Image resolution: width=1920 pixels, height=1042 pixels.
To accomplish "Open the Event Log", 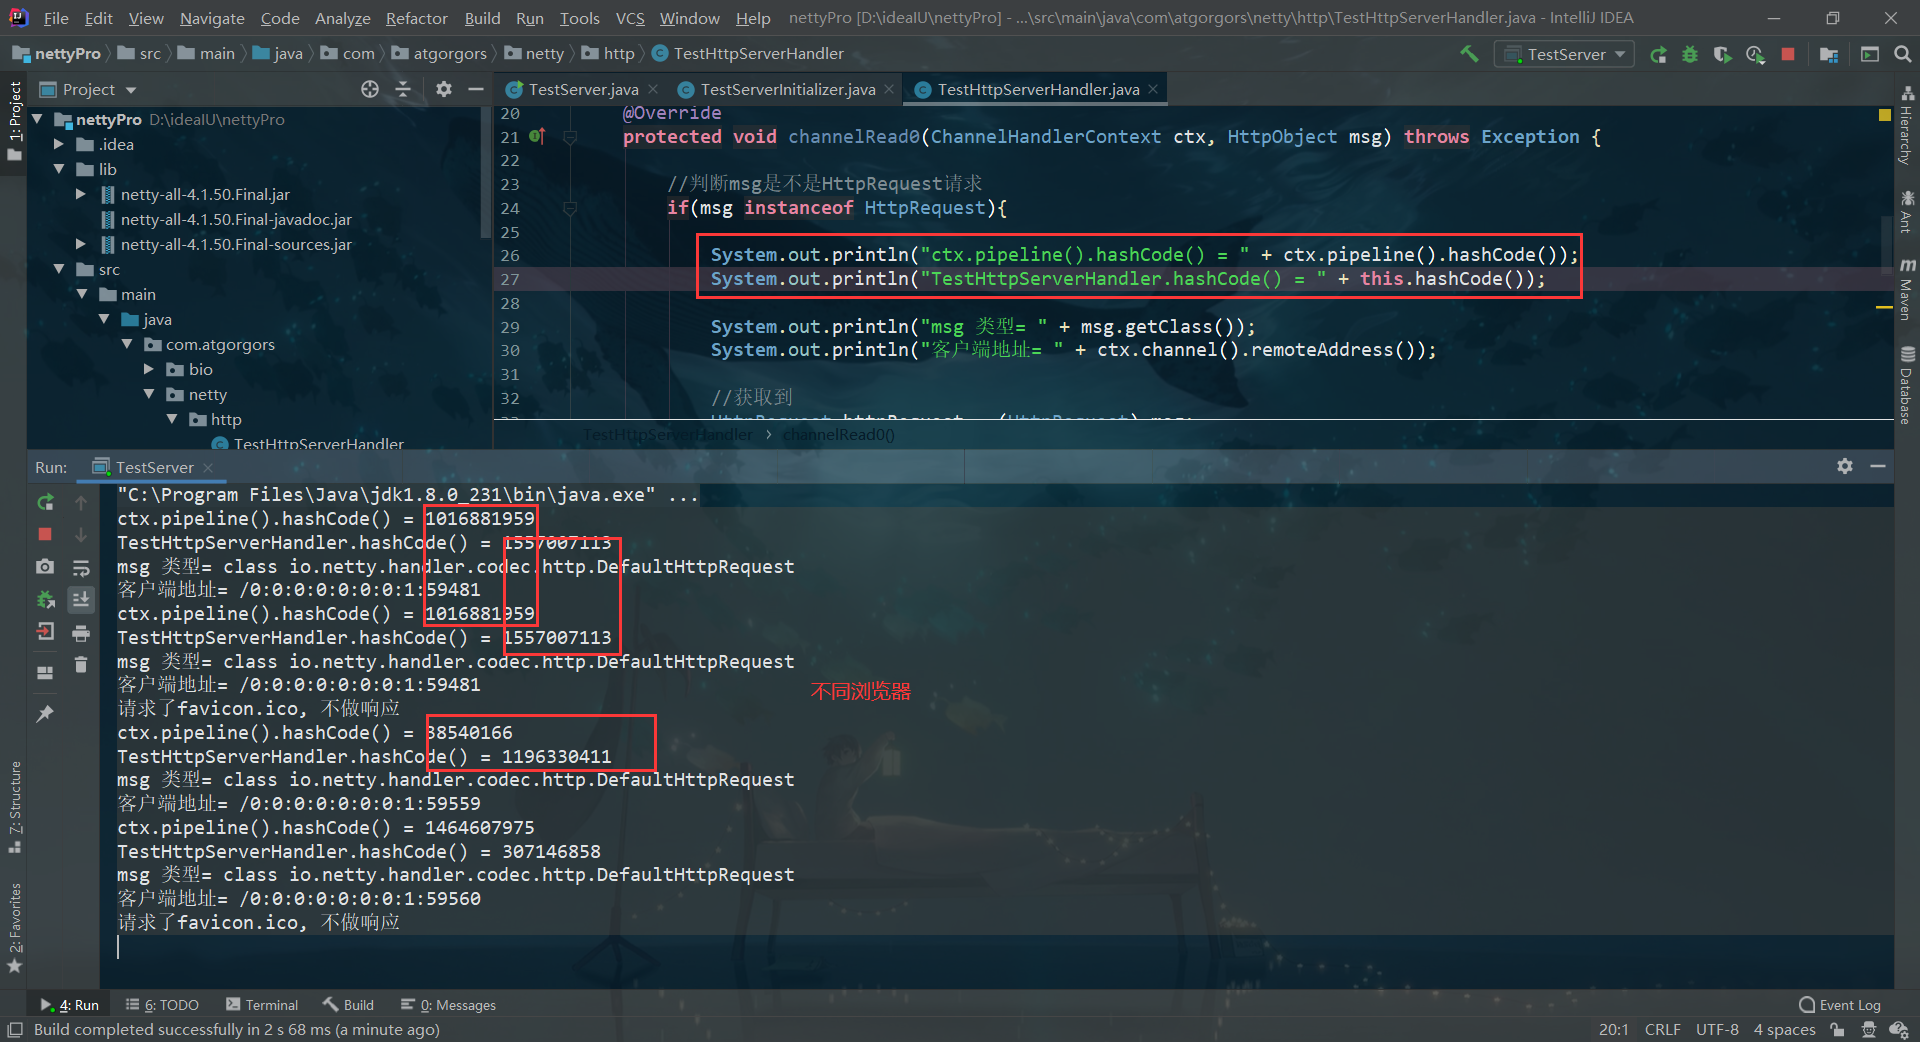I will point(1840,1005).
